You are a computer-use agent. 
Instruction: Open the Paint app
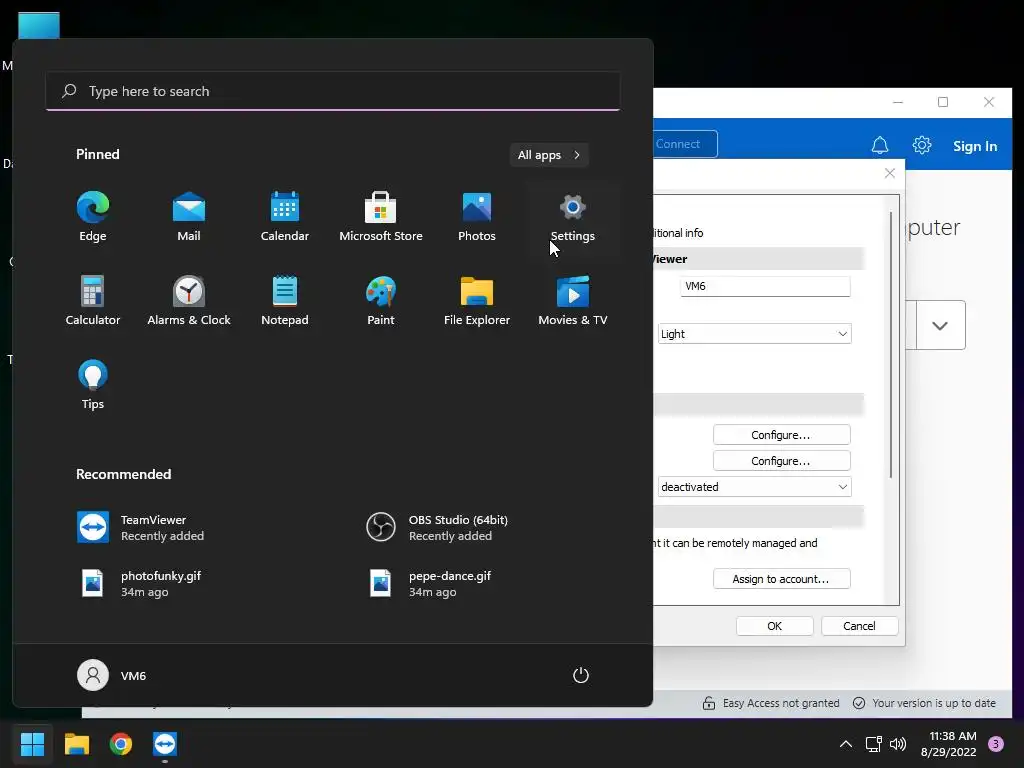pyautogui.click(x=381, y=301)
